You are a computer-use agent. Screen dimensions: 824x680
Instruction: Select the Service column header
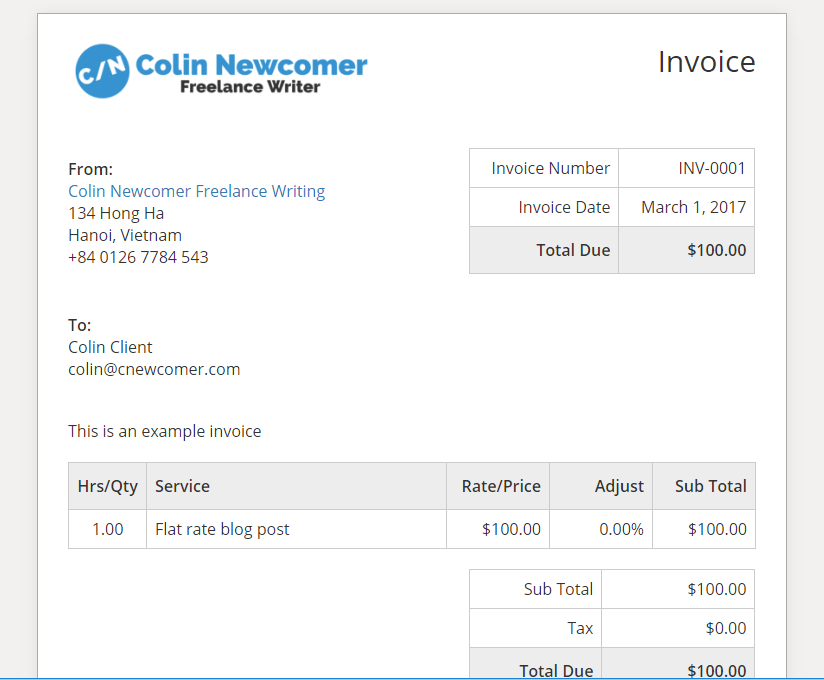tap(182, 486)
